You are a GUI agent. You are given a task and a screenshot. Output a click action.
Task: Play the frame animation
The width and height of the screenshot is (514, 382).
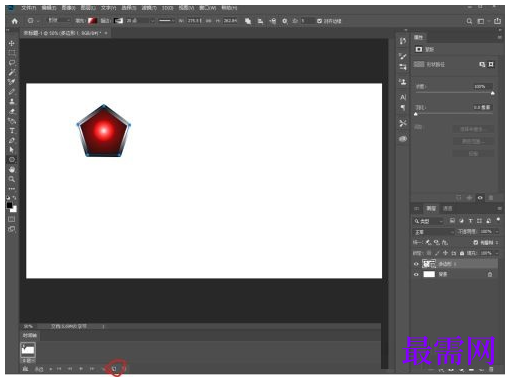pos(81,369)
